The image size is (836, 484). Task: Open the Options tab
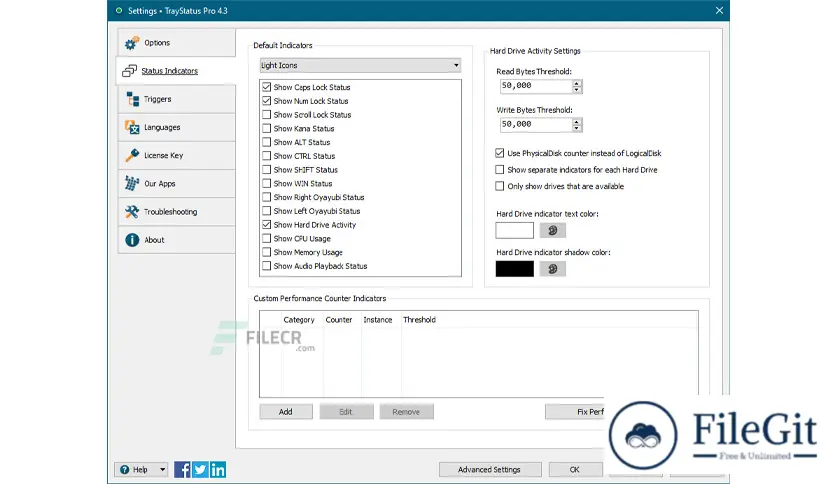[x=176, y=43]
